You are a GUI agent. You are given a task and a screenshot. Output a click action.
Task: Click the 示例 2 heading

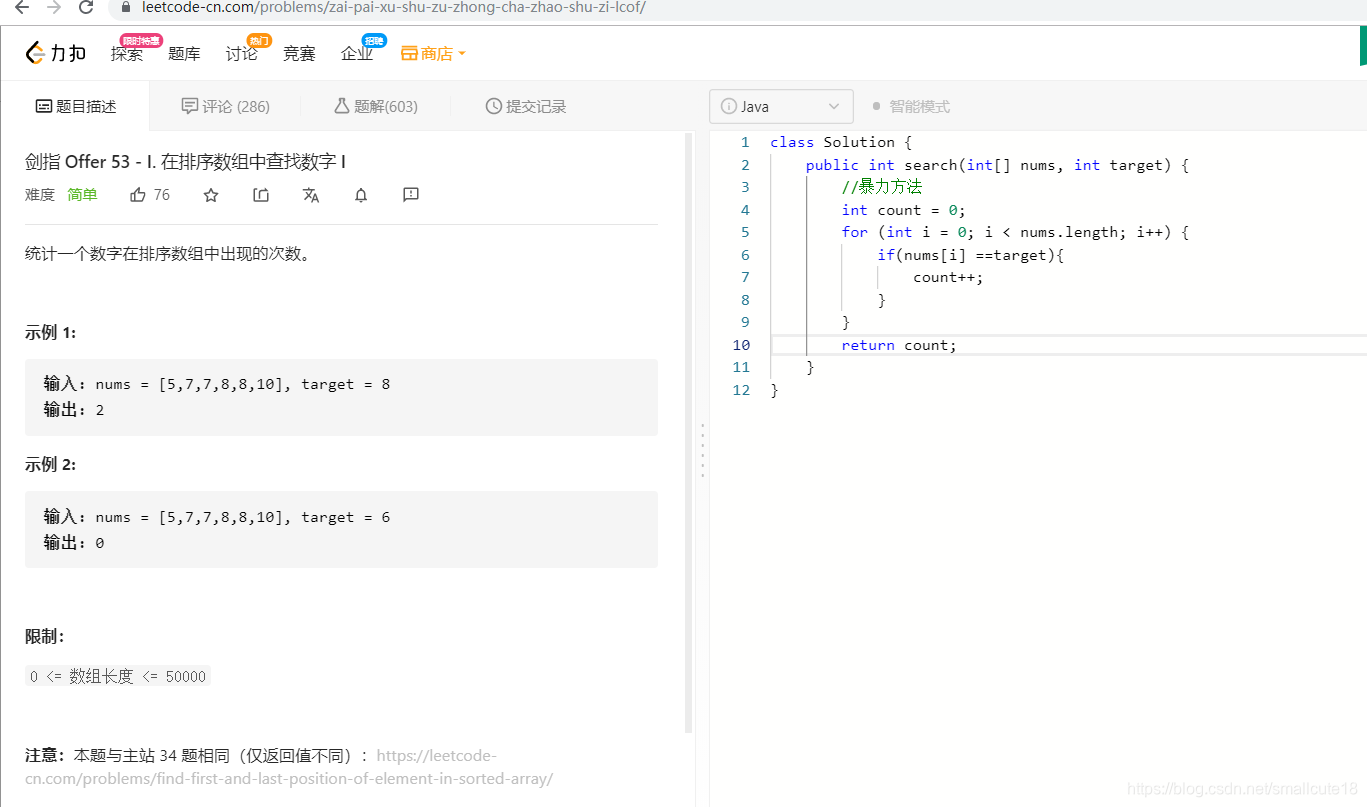50,465
